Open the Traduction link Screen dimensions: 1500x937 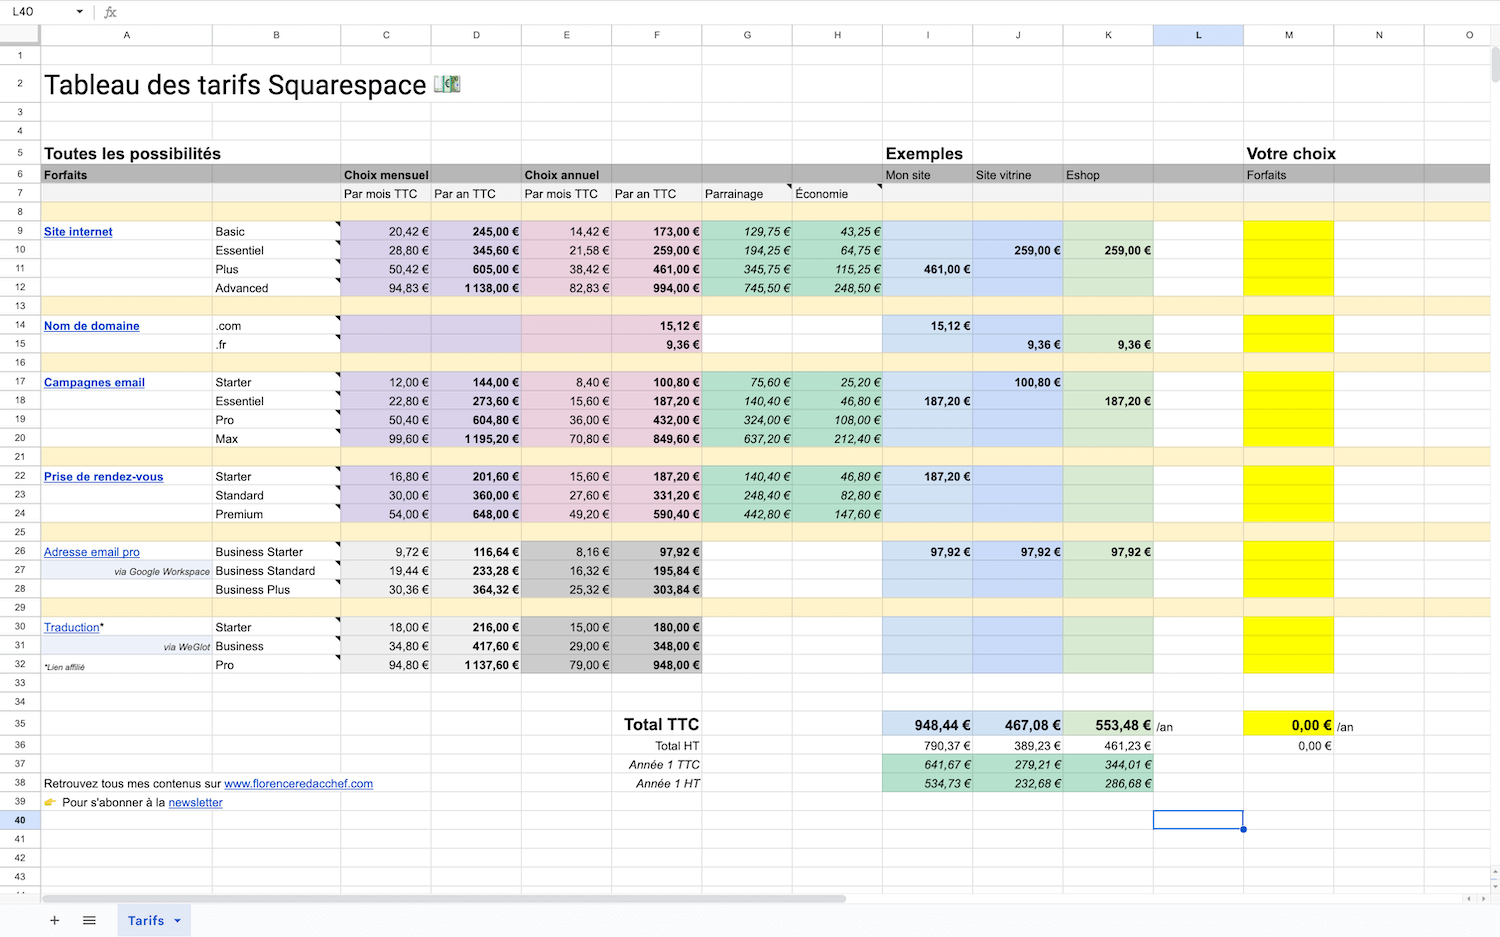tap(72, 628)
